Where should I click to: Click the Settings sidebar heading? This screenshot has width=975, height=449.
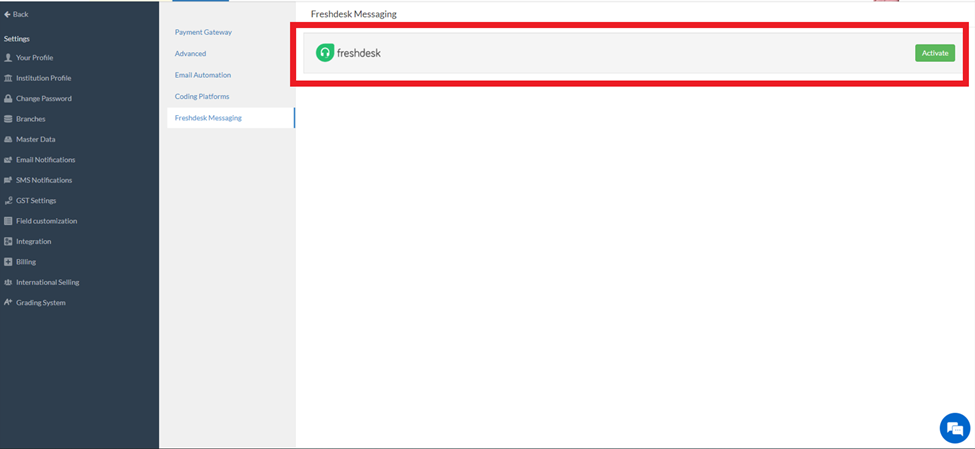pyautogui.click(x=17, y=39)
